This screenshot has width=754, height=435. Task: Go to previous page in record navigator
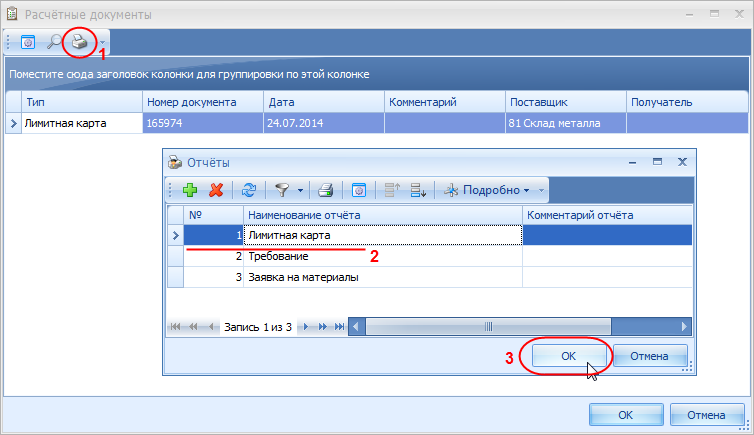193,327
